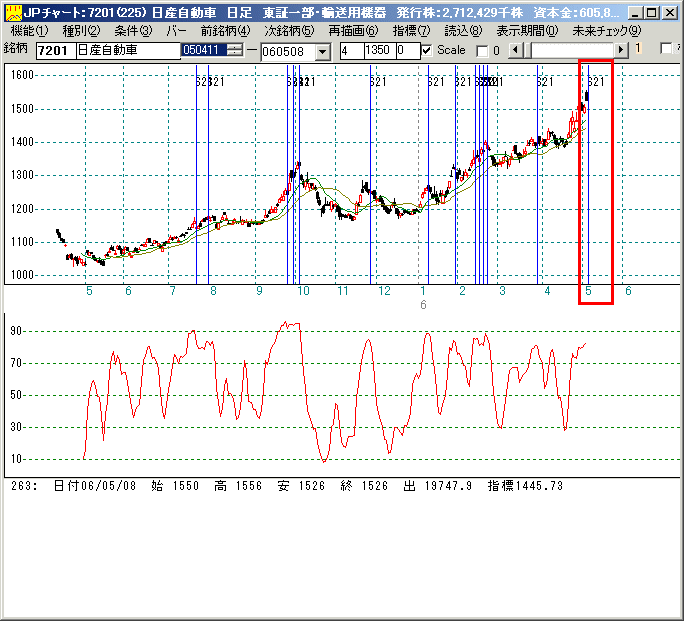Click the 1600 price axis label
684x621 pixels.
click(22, 75)
